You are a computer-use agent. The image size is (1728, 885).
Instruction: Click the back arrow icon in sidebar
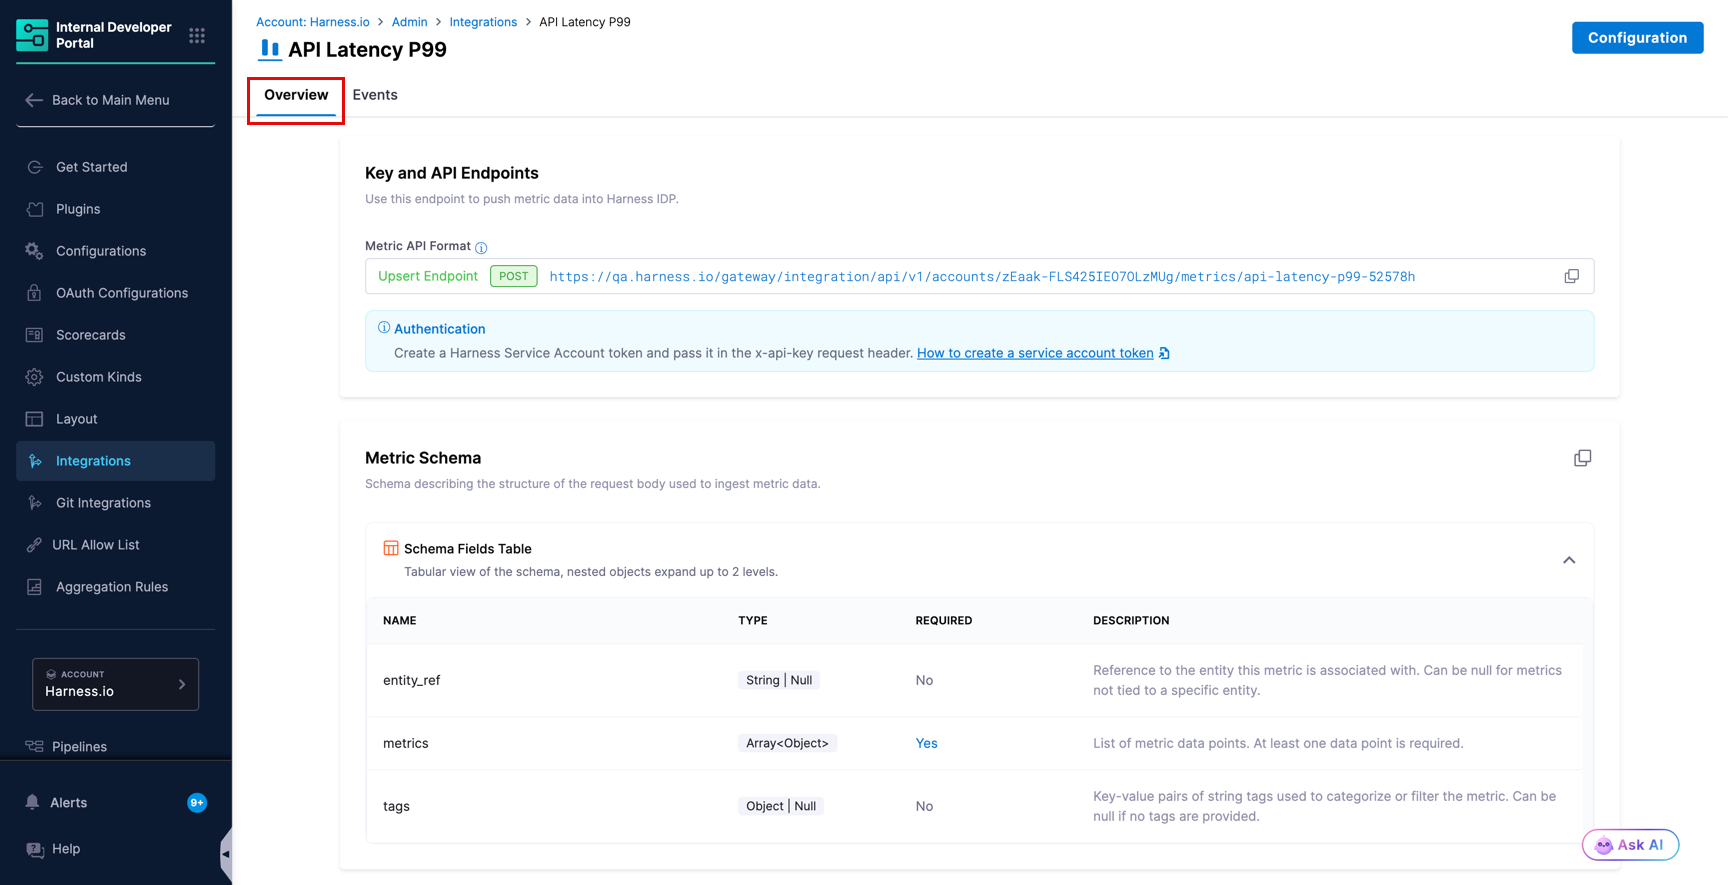pos(34,100)
